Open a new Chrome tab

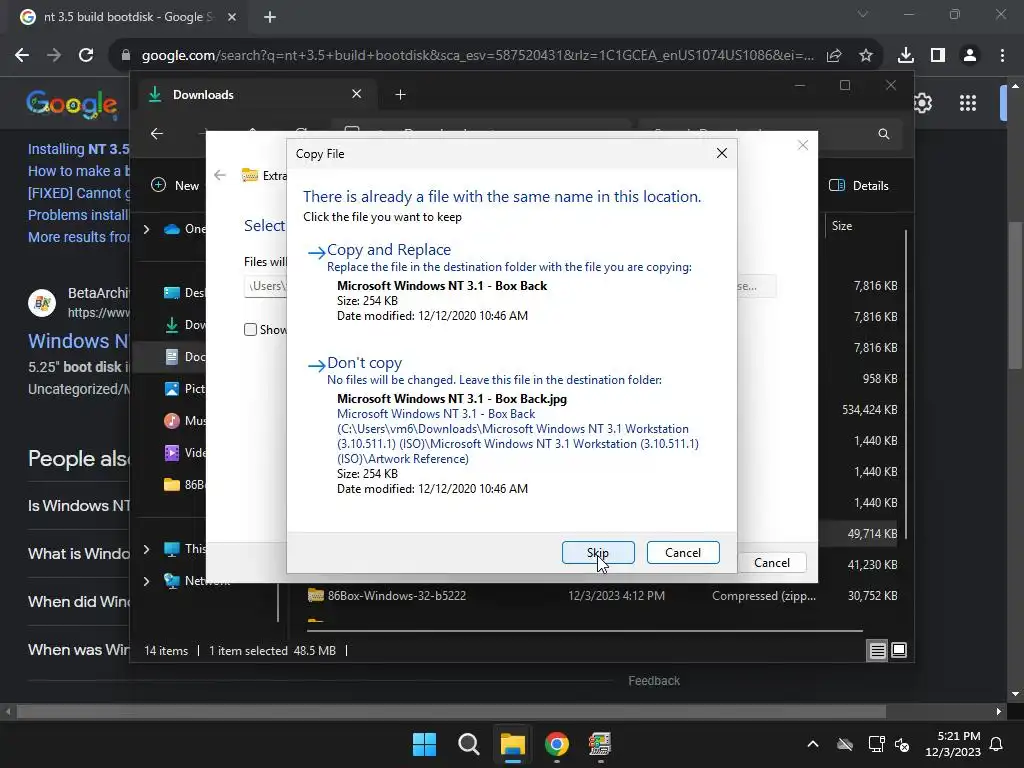click(x=270, y=17)
